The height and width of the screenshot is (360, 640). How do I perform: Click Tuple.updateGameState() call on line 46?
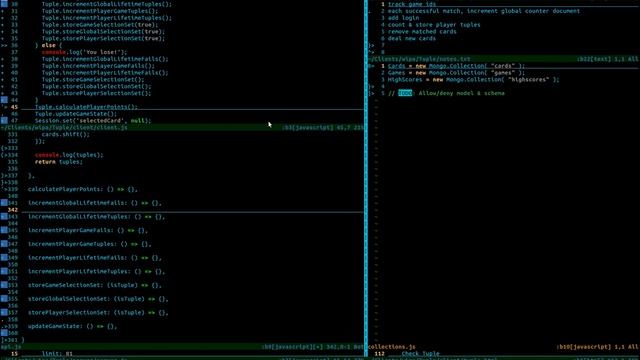tap(76, 114)
